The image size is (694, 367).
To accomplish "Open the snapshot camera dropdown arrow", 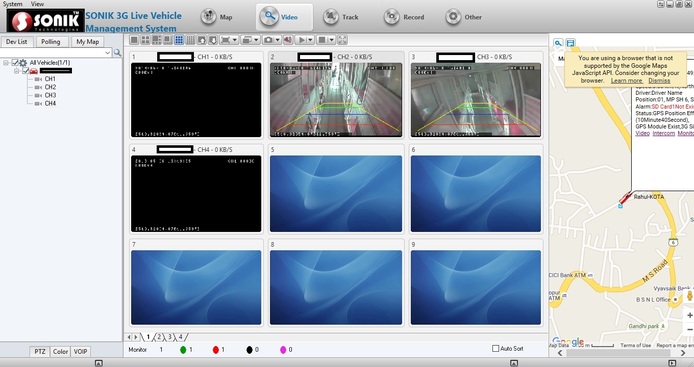I will pos(278,40).
